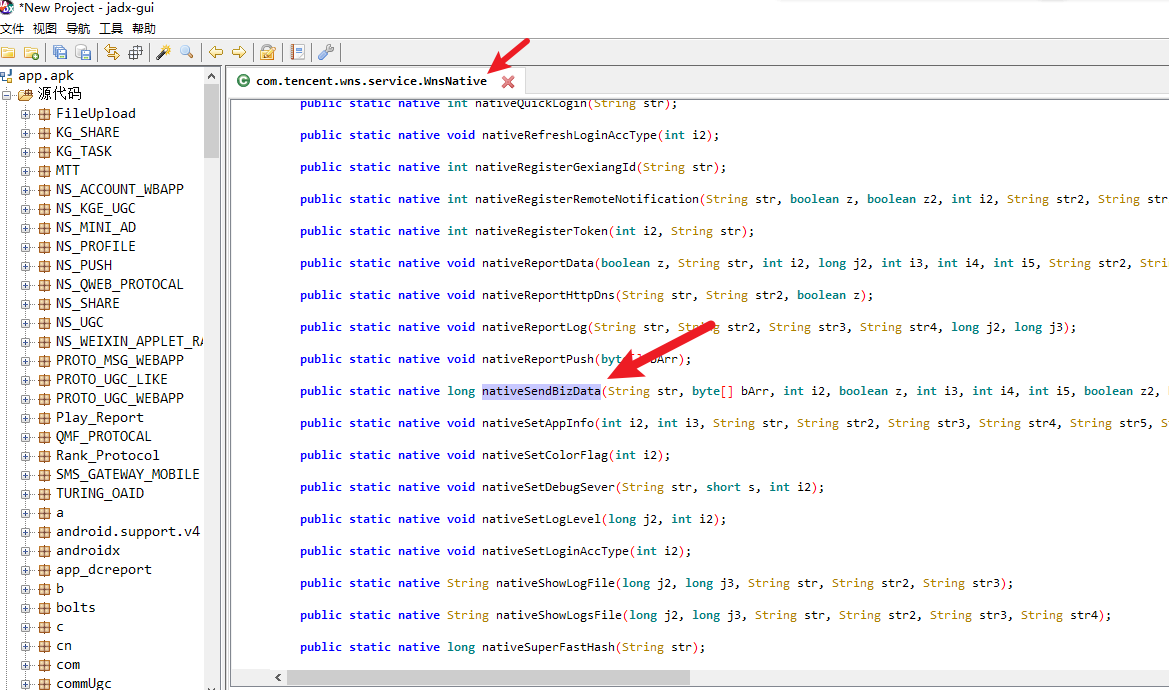Click the tree panel vertical scrollbar thumb
Screen dimensions: 1169x690
212,121
